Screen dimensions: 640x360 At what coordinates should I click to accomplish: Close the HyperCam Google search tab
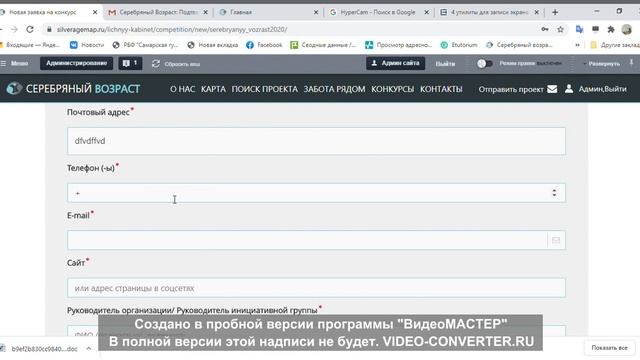427,12
